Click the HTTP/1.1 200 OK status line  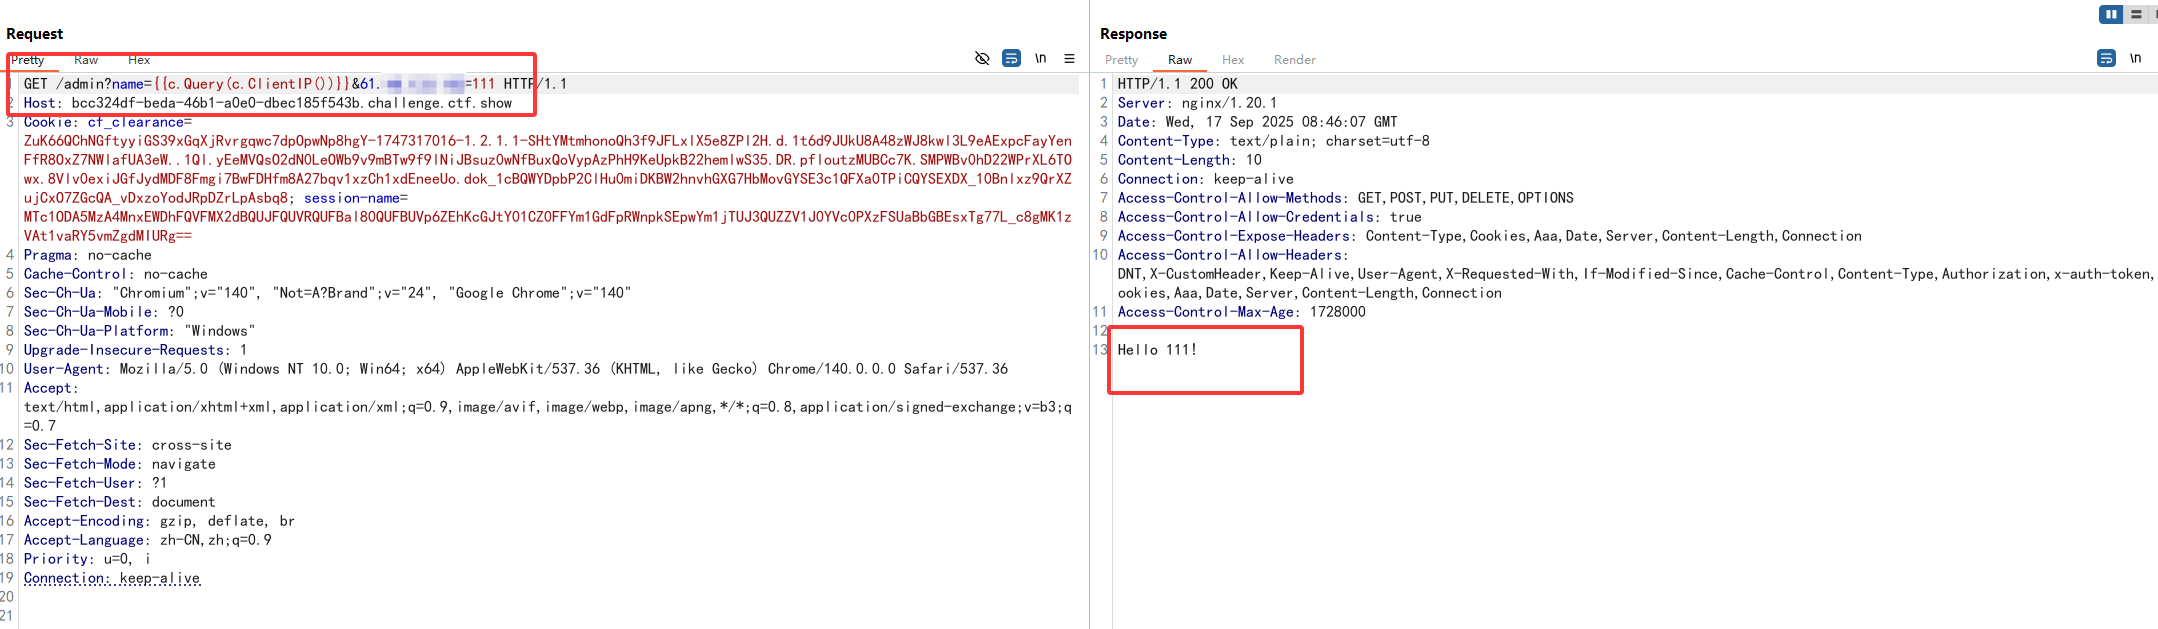(x=1177, y=84)
